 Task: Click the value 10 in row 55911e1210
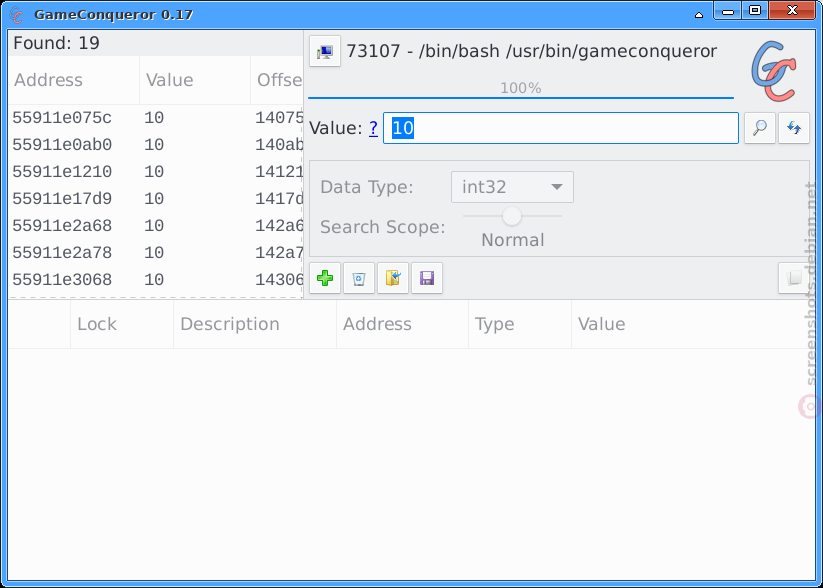(x=154, y=172)
